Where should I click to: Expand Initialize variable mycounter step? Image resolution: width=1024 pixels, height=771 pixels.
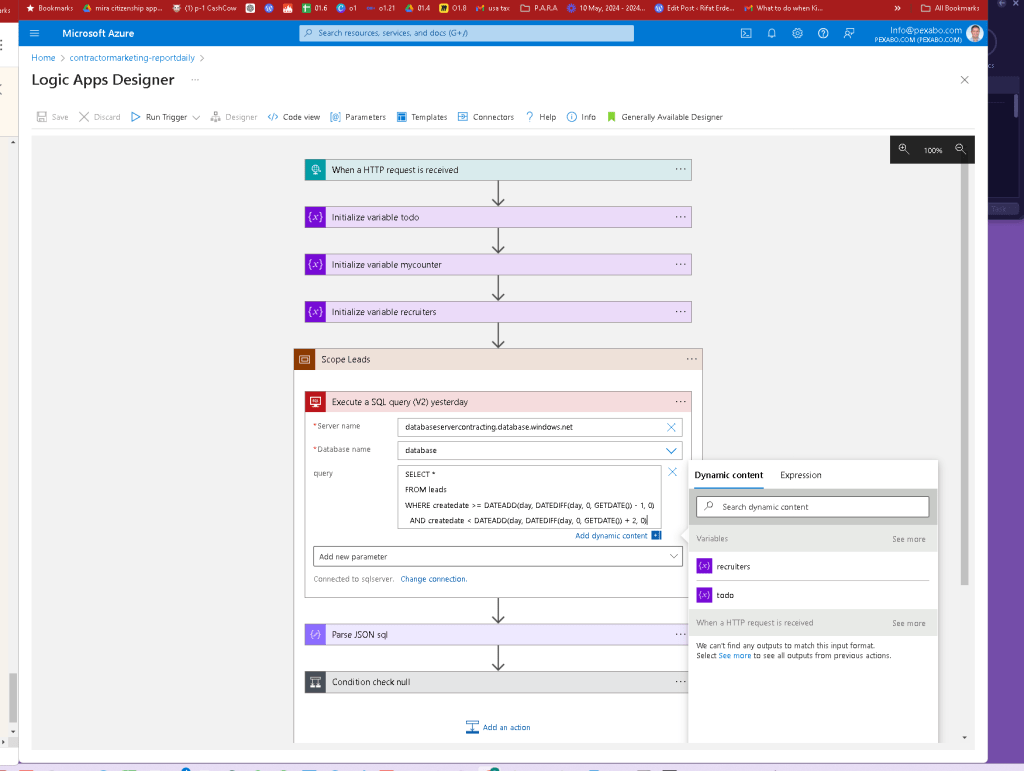click(498, 264)
